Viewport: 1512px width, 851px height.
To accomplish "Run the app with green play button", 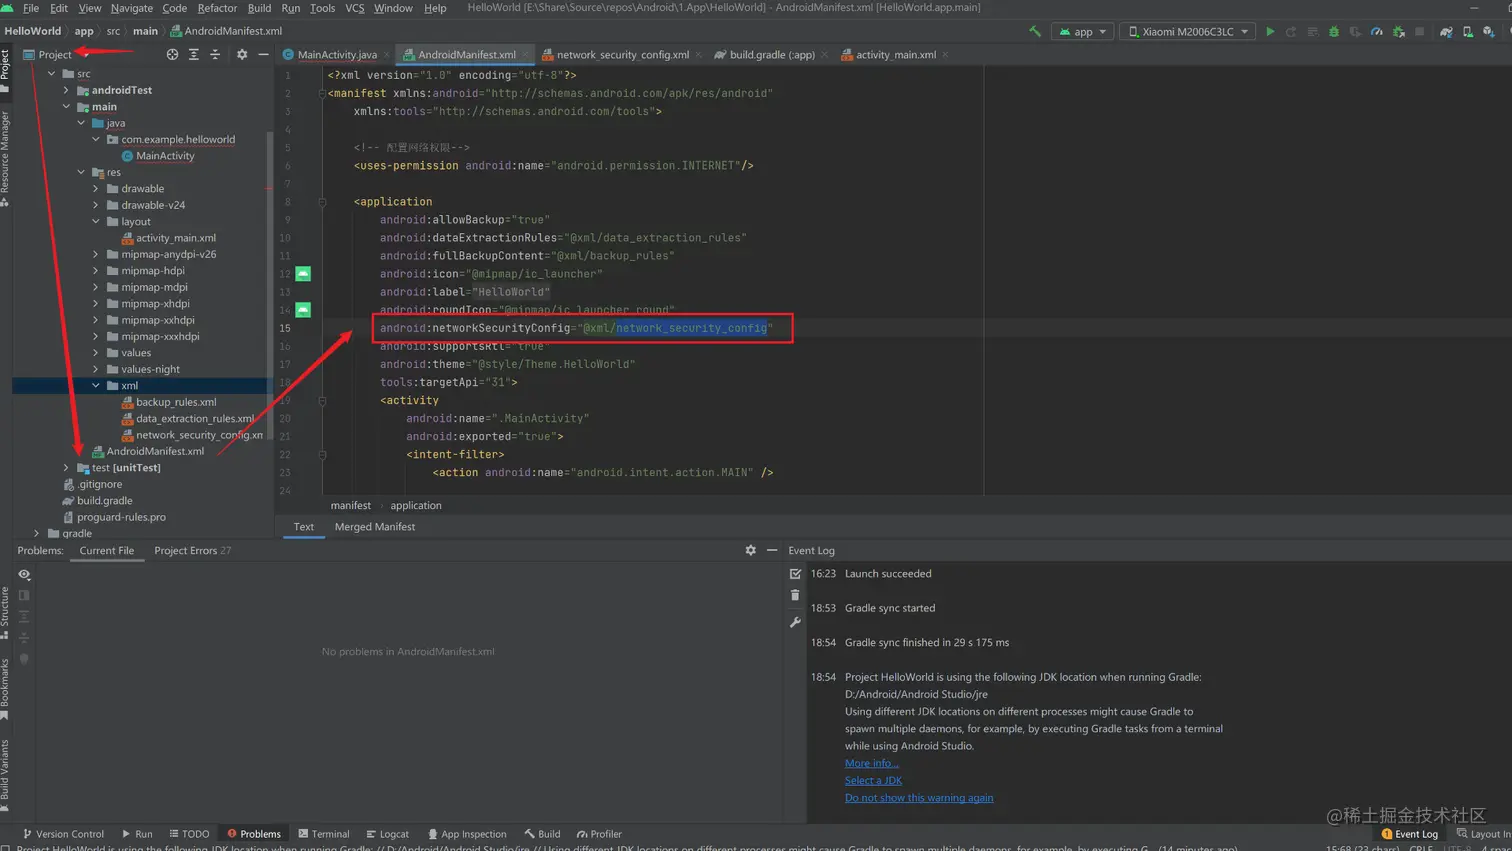I will (x=1270, y=32).
